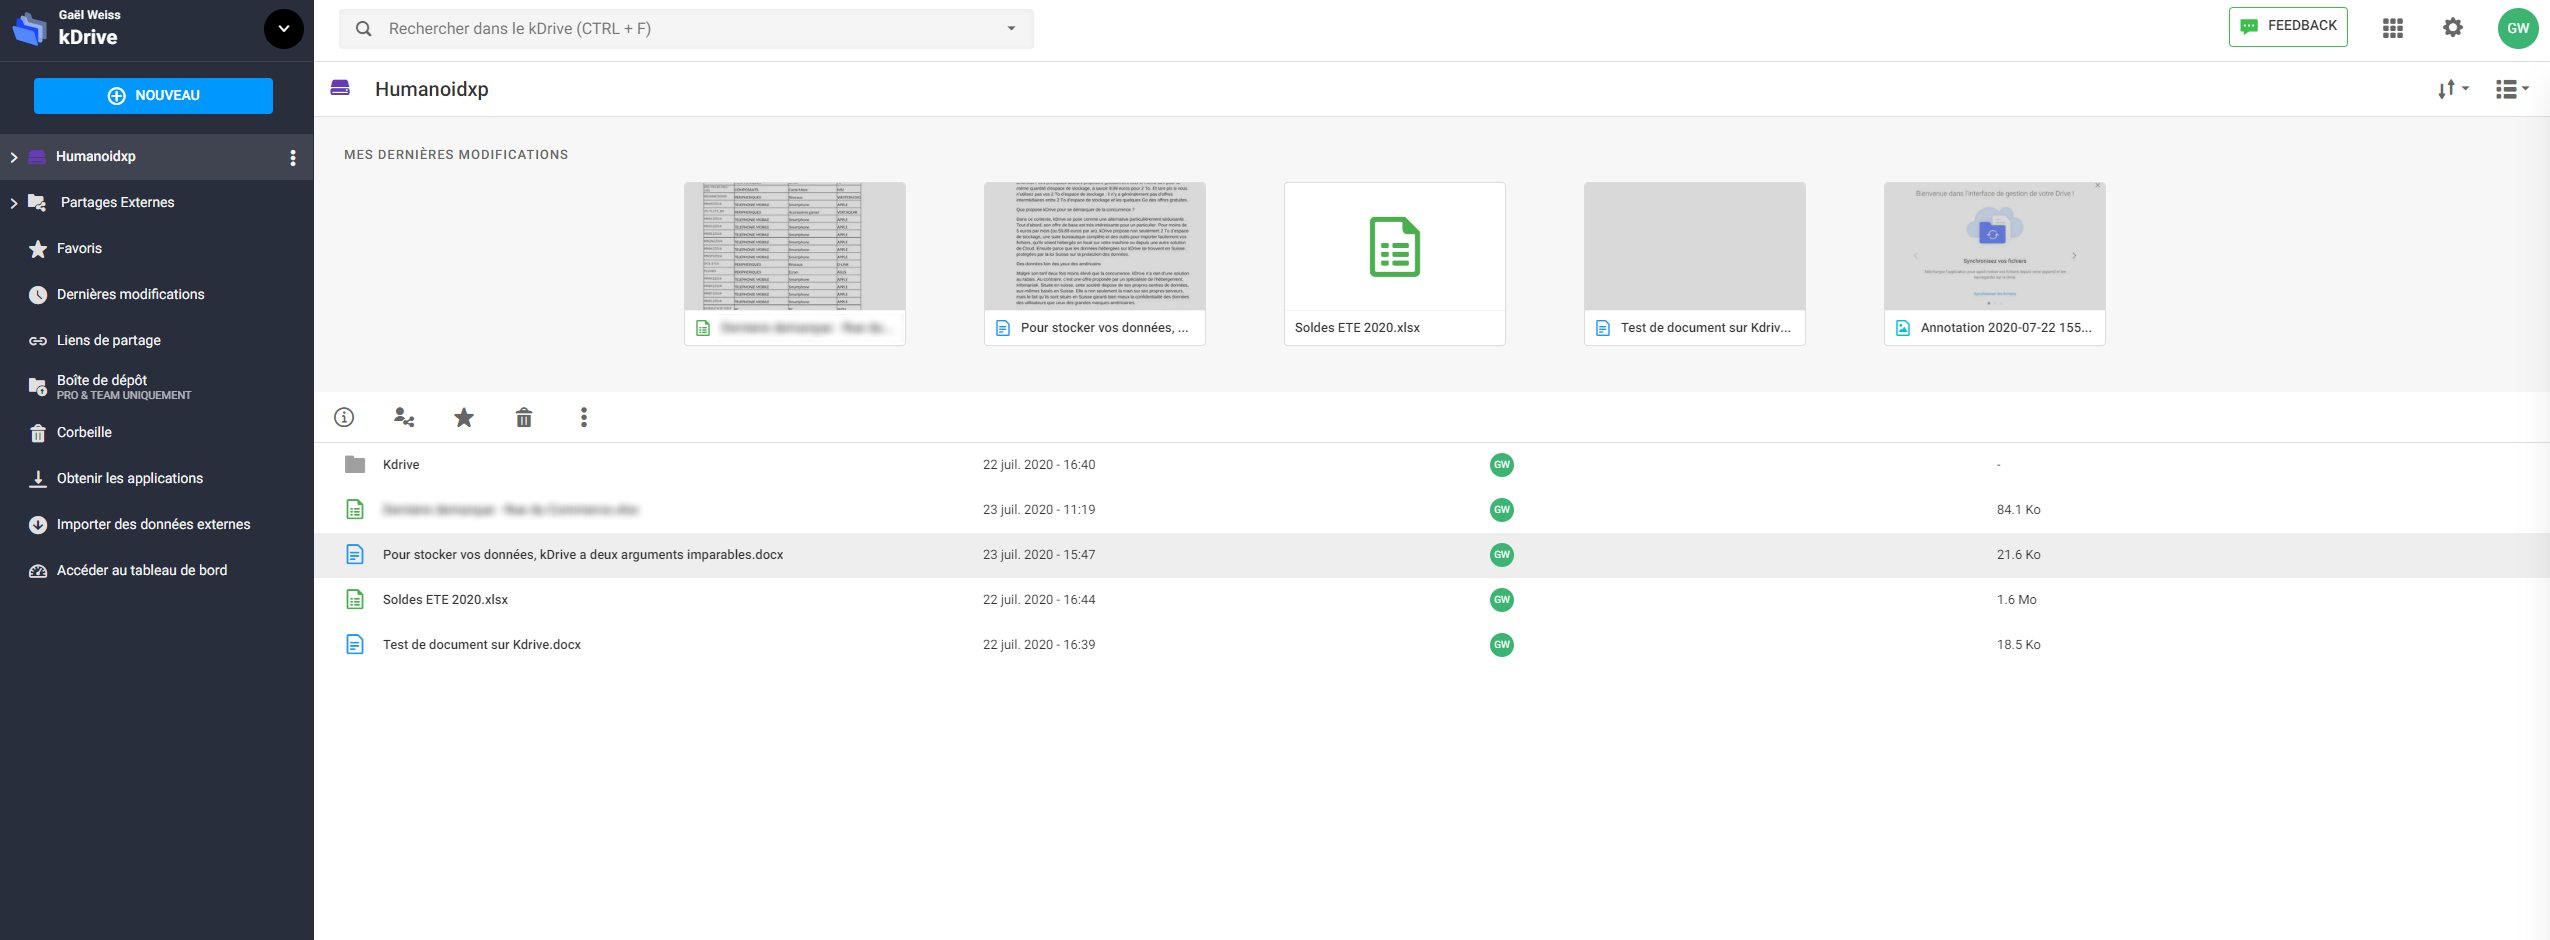Screen dimensions: 2550x940
Task: Select Partages Externes in sidebar
Action: (x=117, y=202)
